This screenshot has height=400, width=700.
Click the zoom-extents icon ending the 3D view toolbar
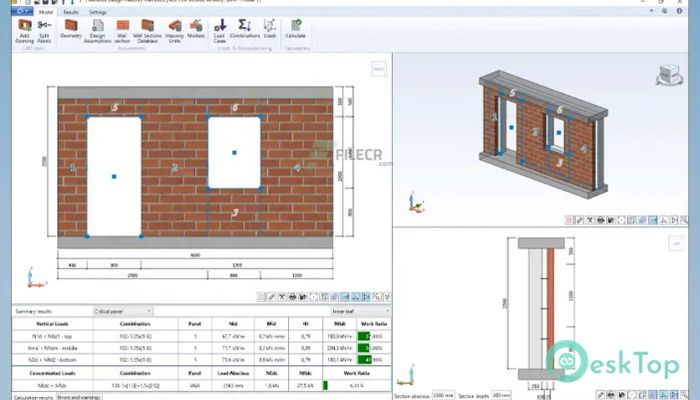684,220
